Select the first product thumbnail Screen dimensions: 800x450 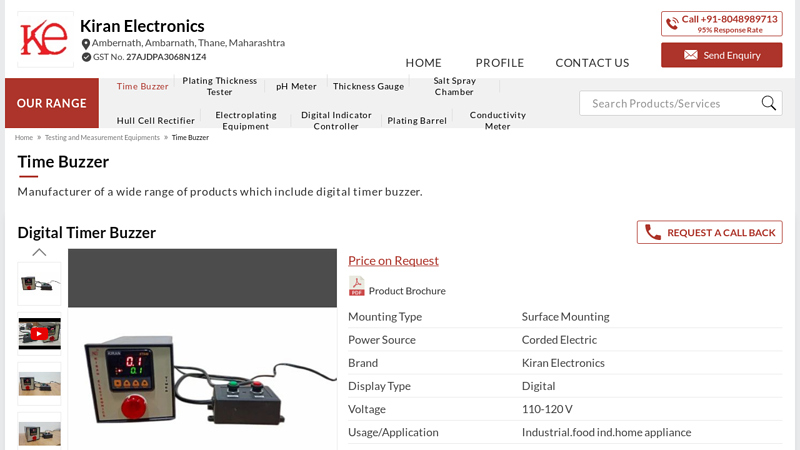[x=39, y=284]
